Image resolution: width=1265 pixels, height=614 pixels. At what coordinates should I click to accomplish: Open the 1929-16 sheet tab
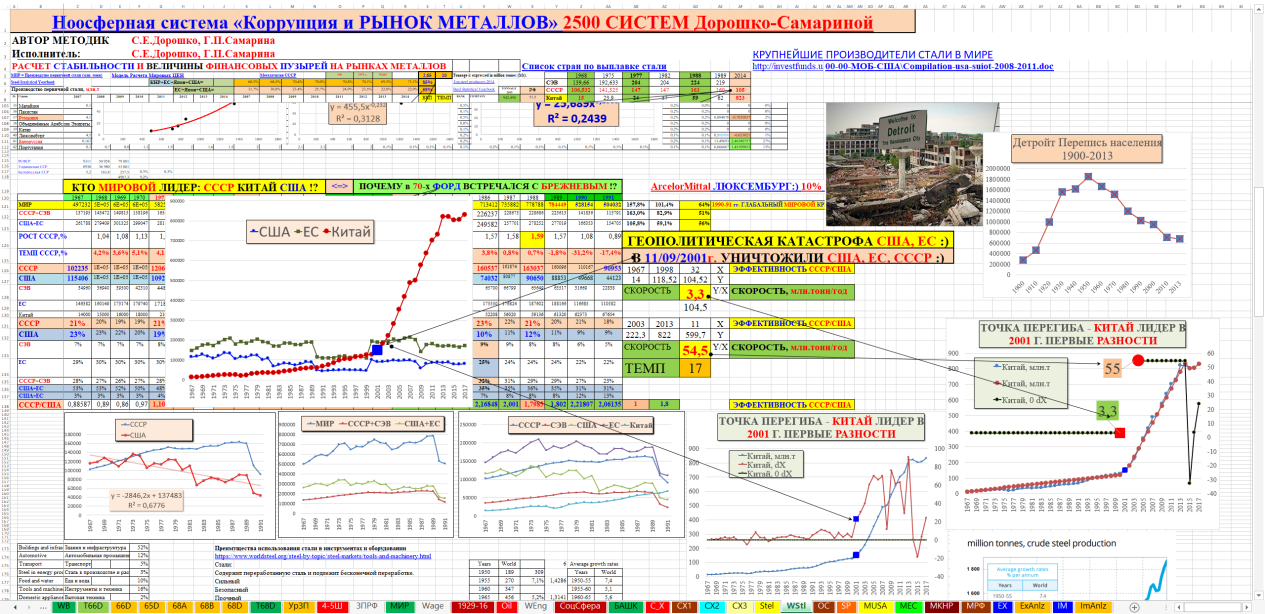tap(470, 607)
